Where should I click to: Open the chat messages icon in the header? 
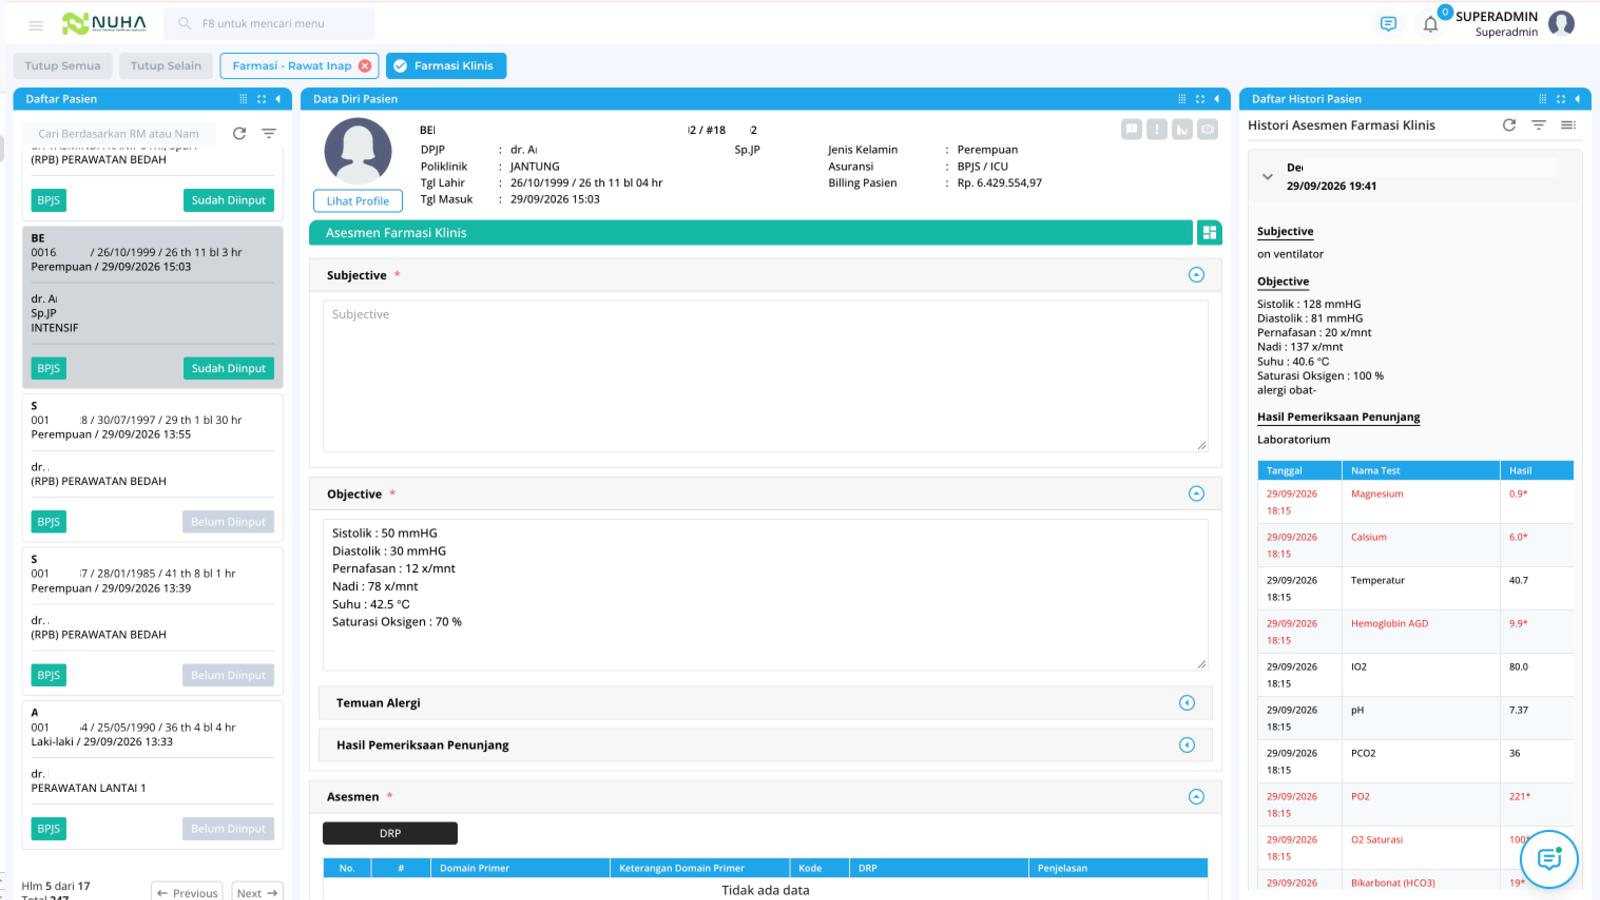(1388, 24)
